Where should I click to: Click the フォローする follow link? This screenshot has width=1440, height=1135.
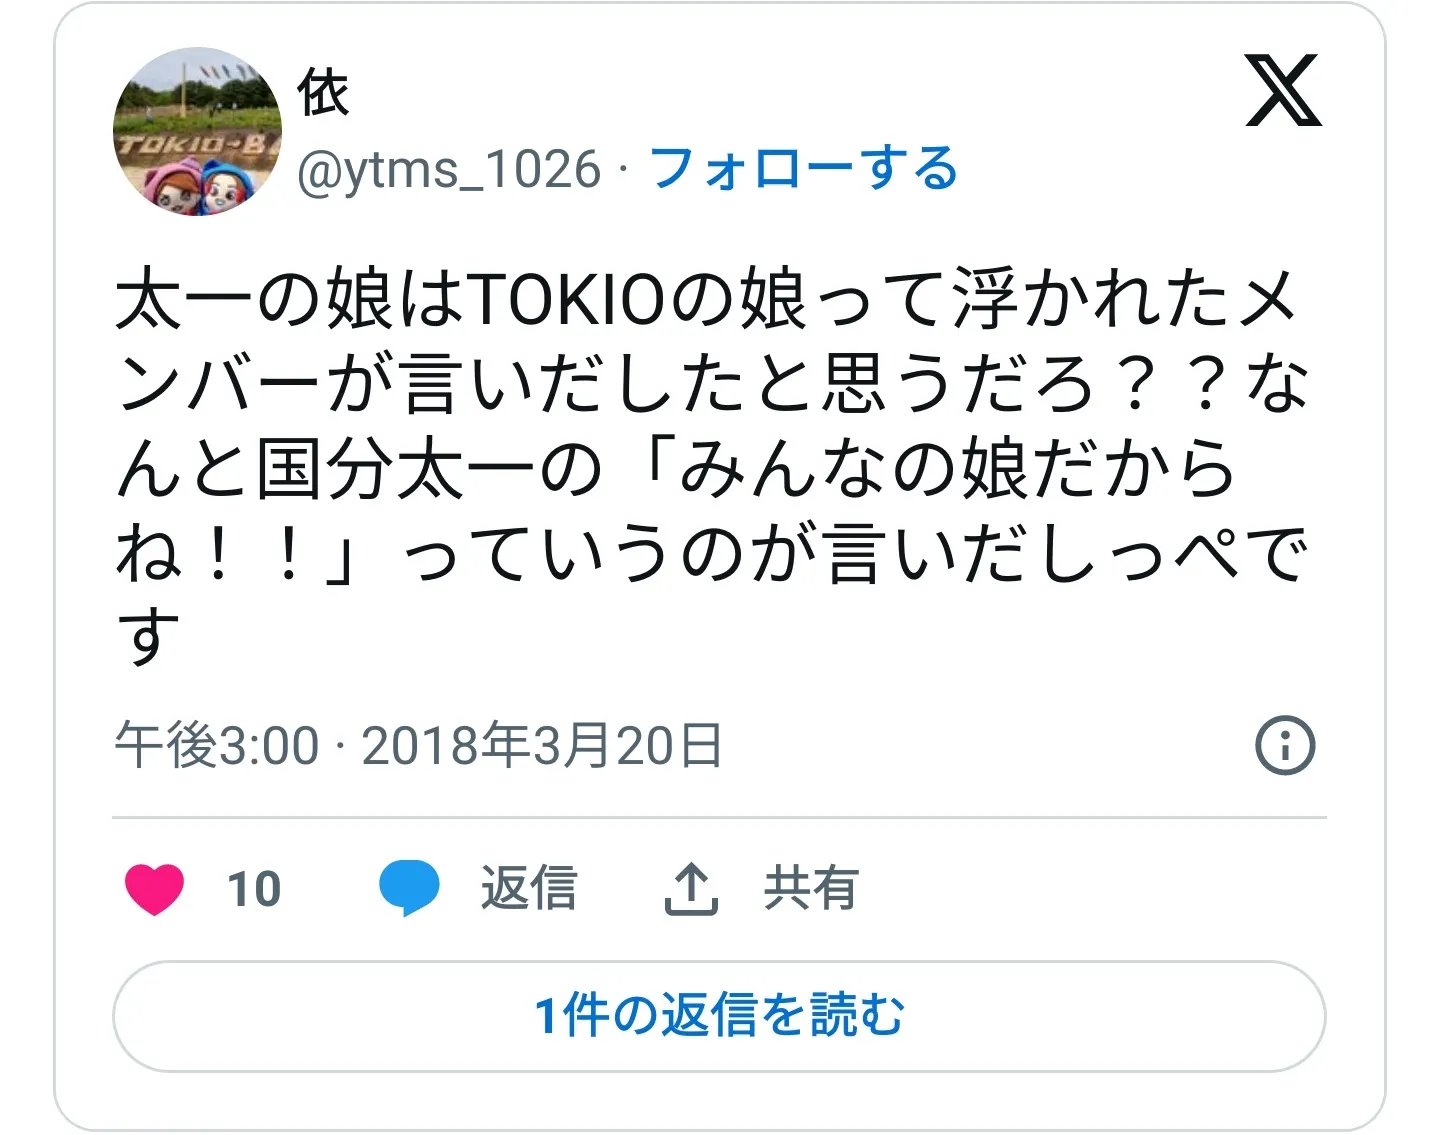click(x=803, y=168)
